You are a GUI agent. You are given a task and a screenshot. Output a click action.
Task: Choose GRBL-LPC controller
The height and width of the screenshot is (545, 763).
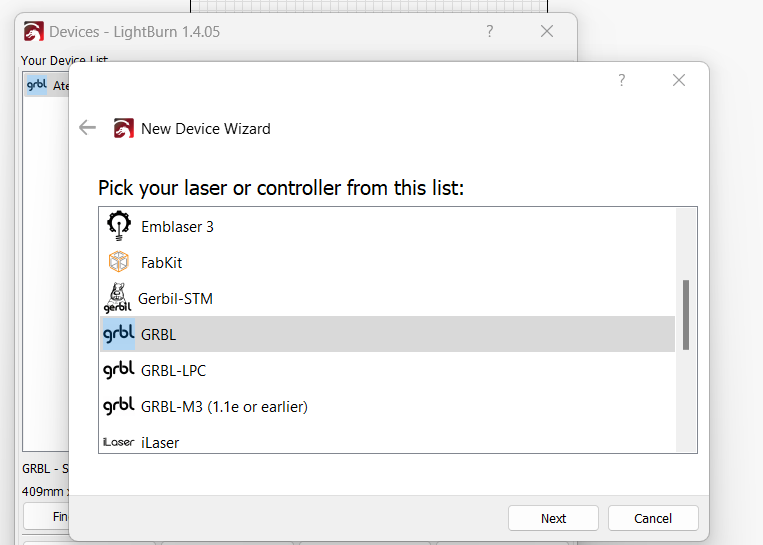pyautogui.click(x=387, y=370)
